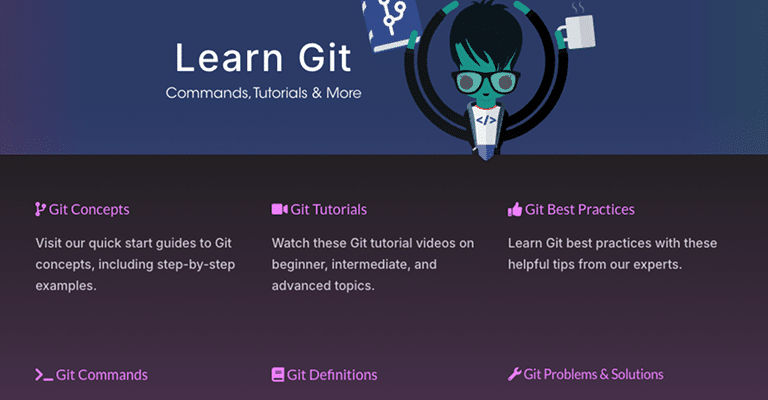
Task: Click the terminal prompt icon beside Git Commands
Action: [44, 375]
